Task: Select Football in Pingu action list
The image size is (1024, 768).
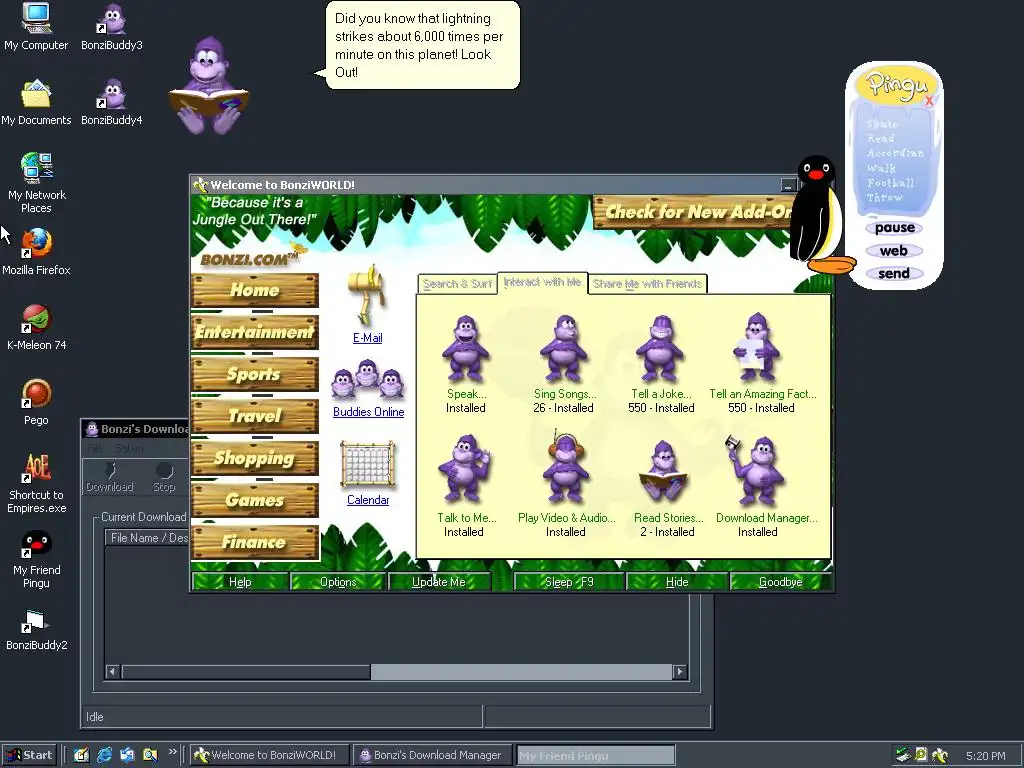Action: pyautogui.click(x=891, y=183)
